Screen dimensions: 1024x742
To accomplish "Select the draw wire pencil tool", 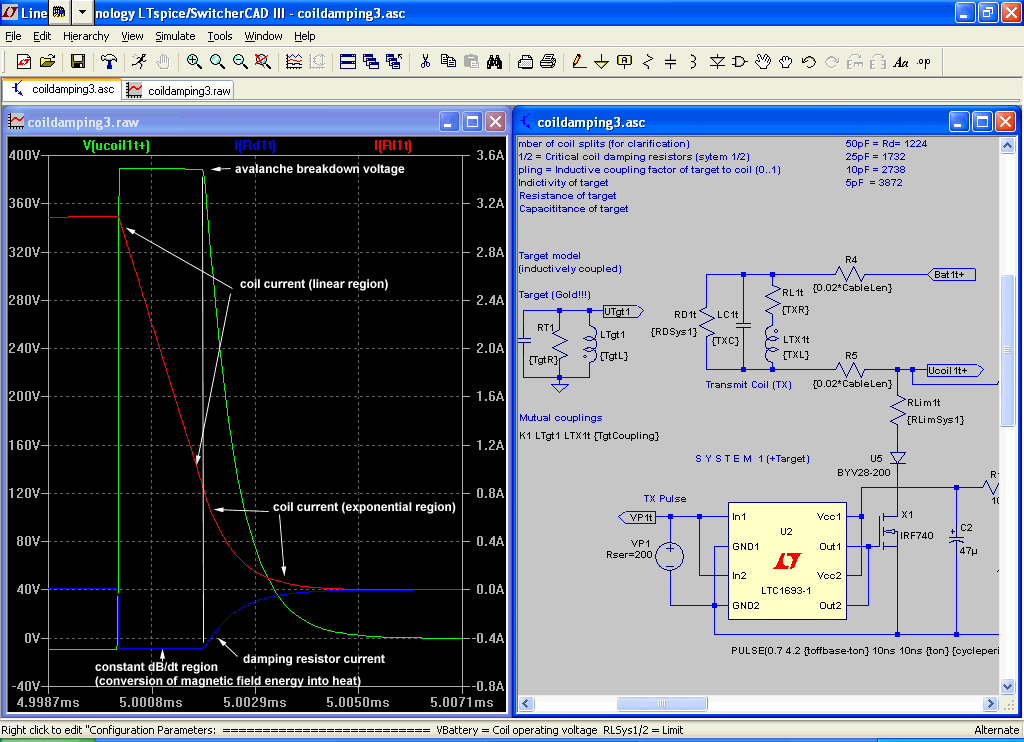I will [x=579, y=61].
